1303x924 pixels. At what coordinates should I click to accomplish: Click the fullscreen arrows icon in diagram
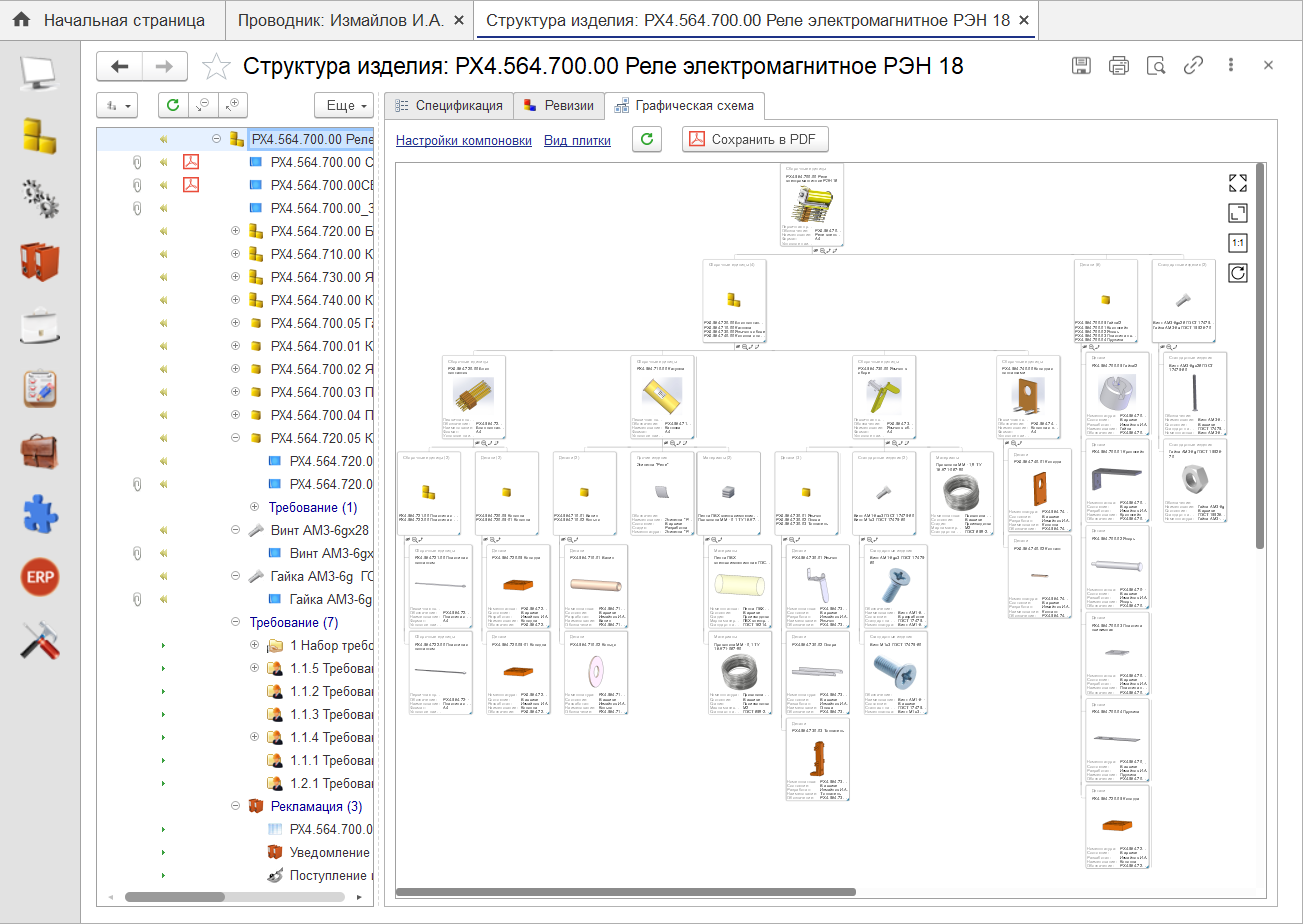pos(1237,182)
